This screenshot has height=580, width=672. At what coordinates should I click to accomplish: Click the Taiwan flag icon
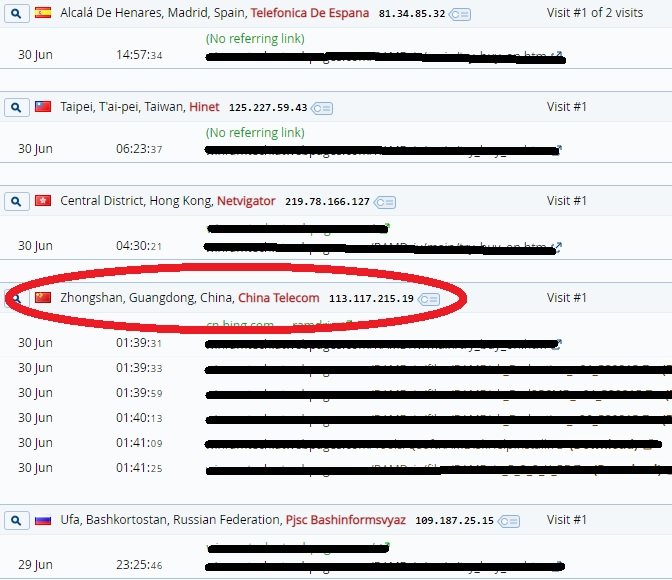pyautogui.click(x=43, y=107)
